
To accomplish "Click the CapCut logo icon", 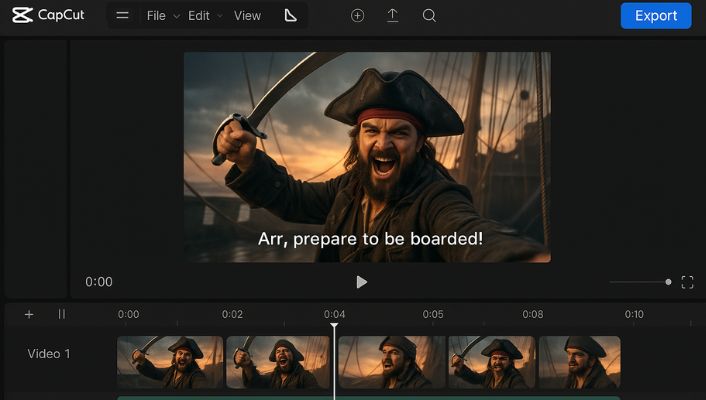I will pyautogui.click(x=22, y=15).
